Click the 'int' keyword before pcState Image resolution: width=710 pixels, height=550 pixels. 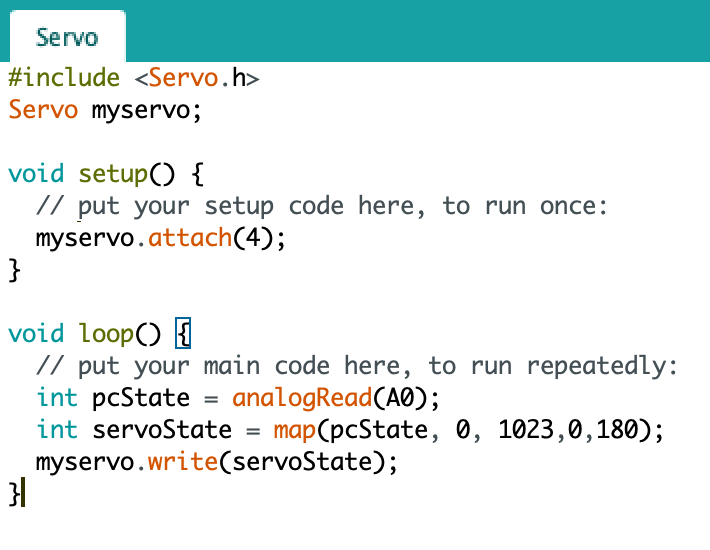pos(57,398)
